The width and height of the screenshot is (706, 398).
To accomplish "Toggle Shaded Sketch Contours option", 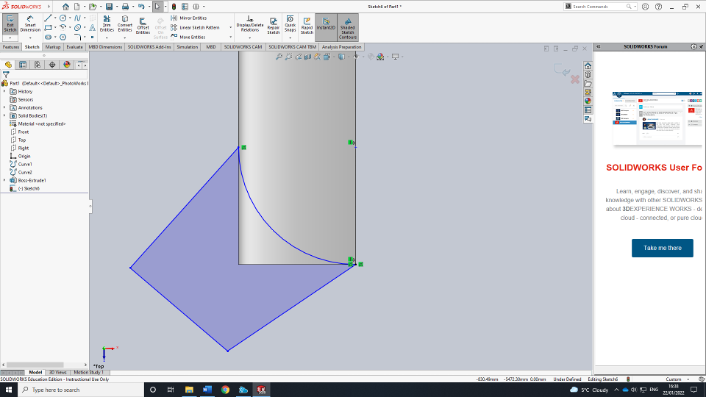I will click(348, 27).
